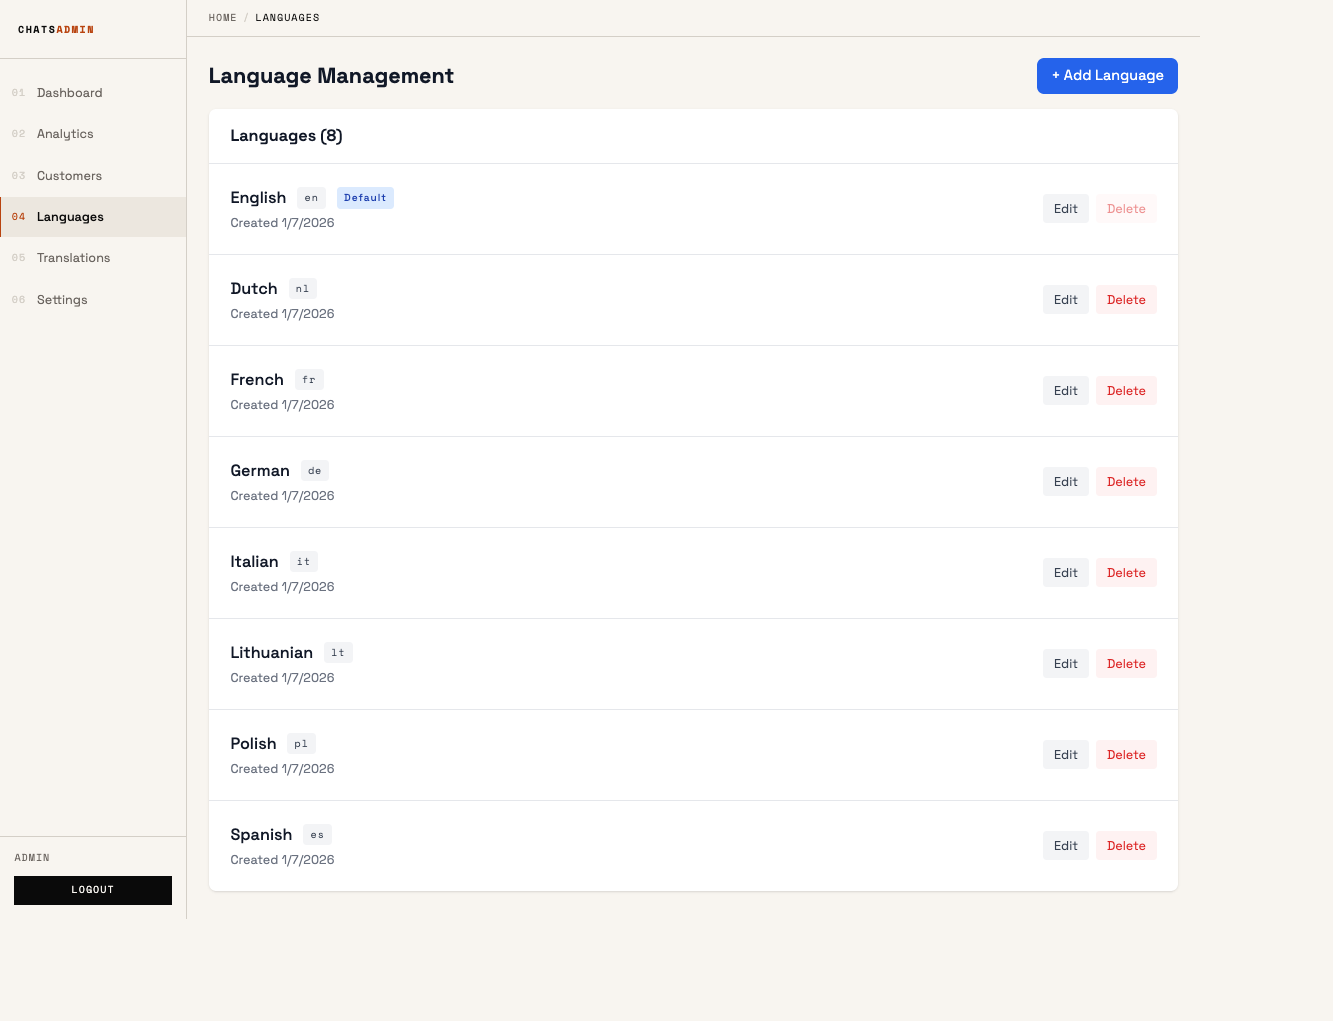
Task: Open the Settings section
Action: (61, 299)
